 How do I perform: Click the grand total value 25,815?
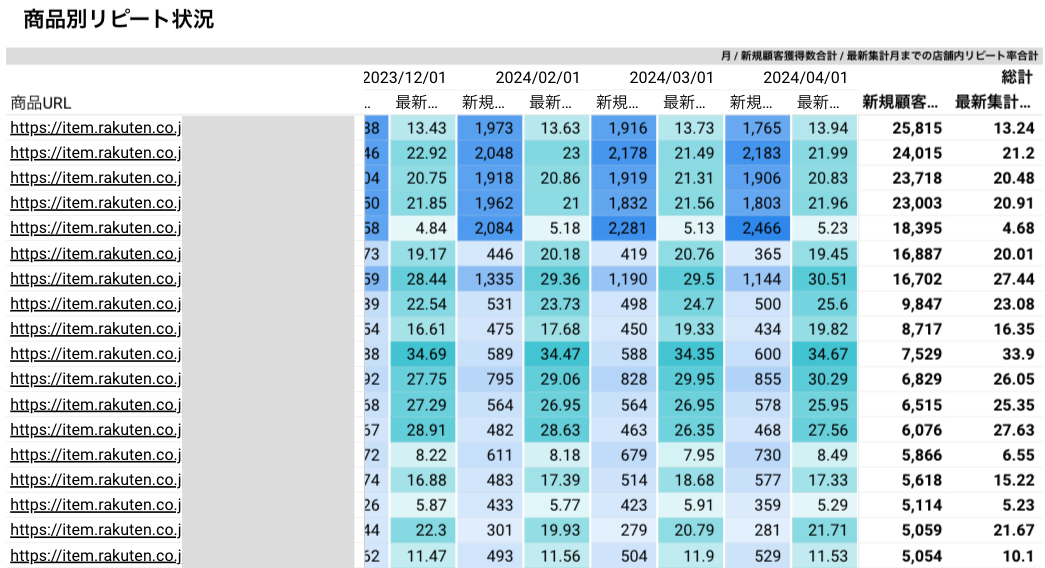click(x=916, y=127)
